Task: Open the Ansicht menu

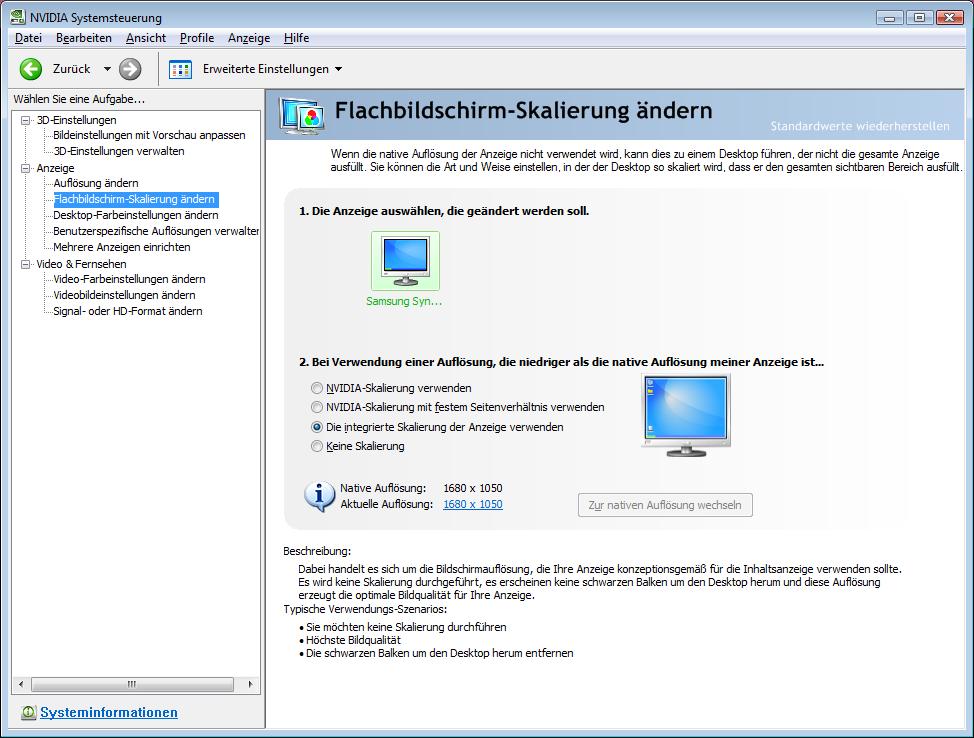Action: [x=146, y=38]
